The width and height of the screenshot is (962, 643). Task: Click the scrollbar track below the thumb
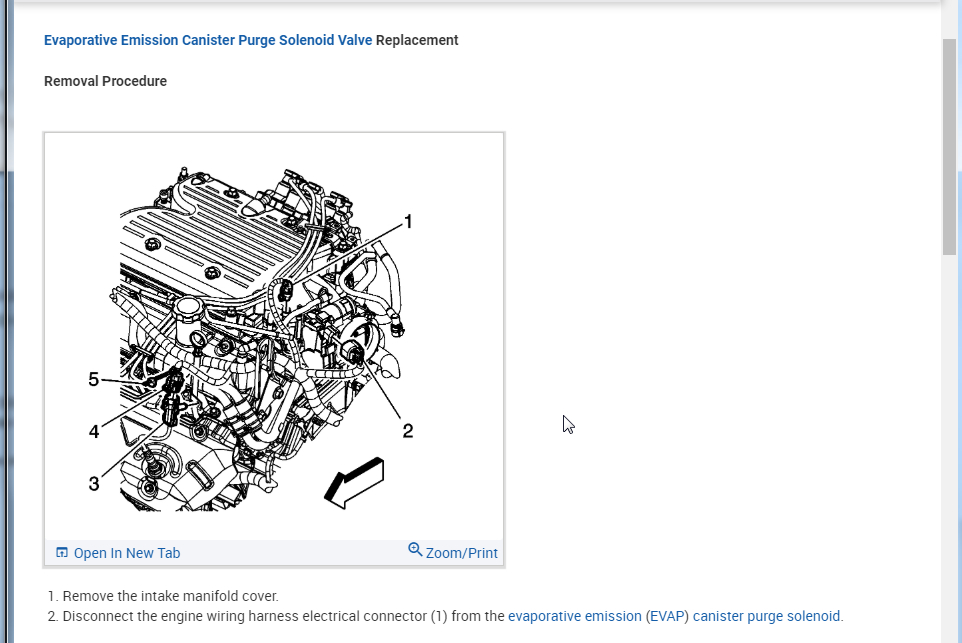949,448
